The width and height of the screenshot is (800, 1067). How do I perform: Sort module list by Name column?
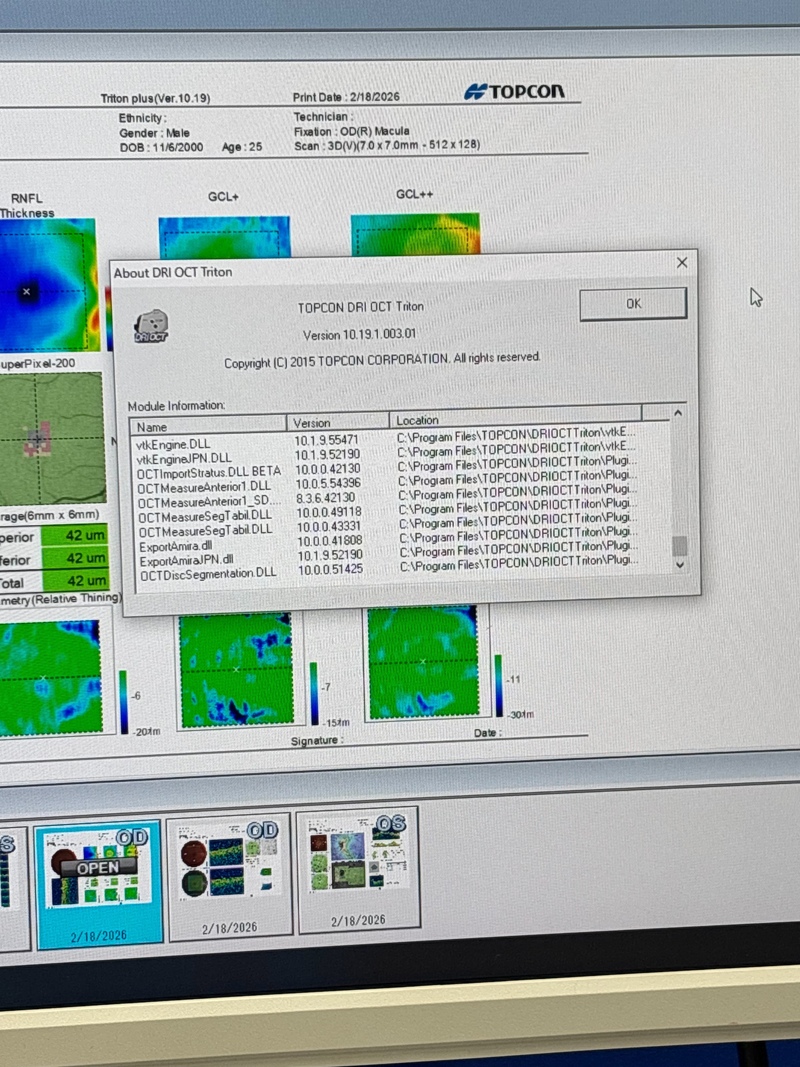(x=208, y=425)
